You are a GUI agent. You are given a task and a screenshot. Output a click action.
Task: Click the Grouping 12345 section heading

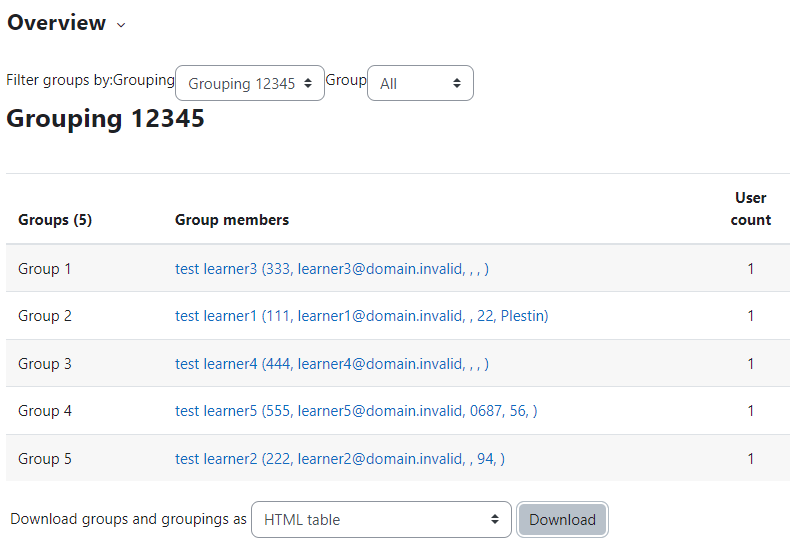click(x=105, y=119)
